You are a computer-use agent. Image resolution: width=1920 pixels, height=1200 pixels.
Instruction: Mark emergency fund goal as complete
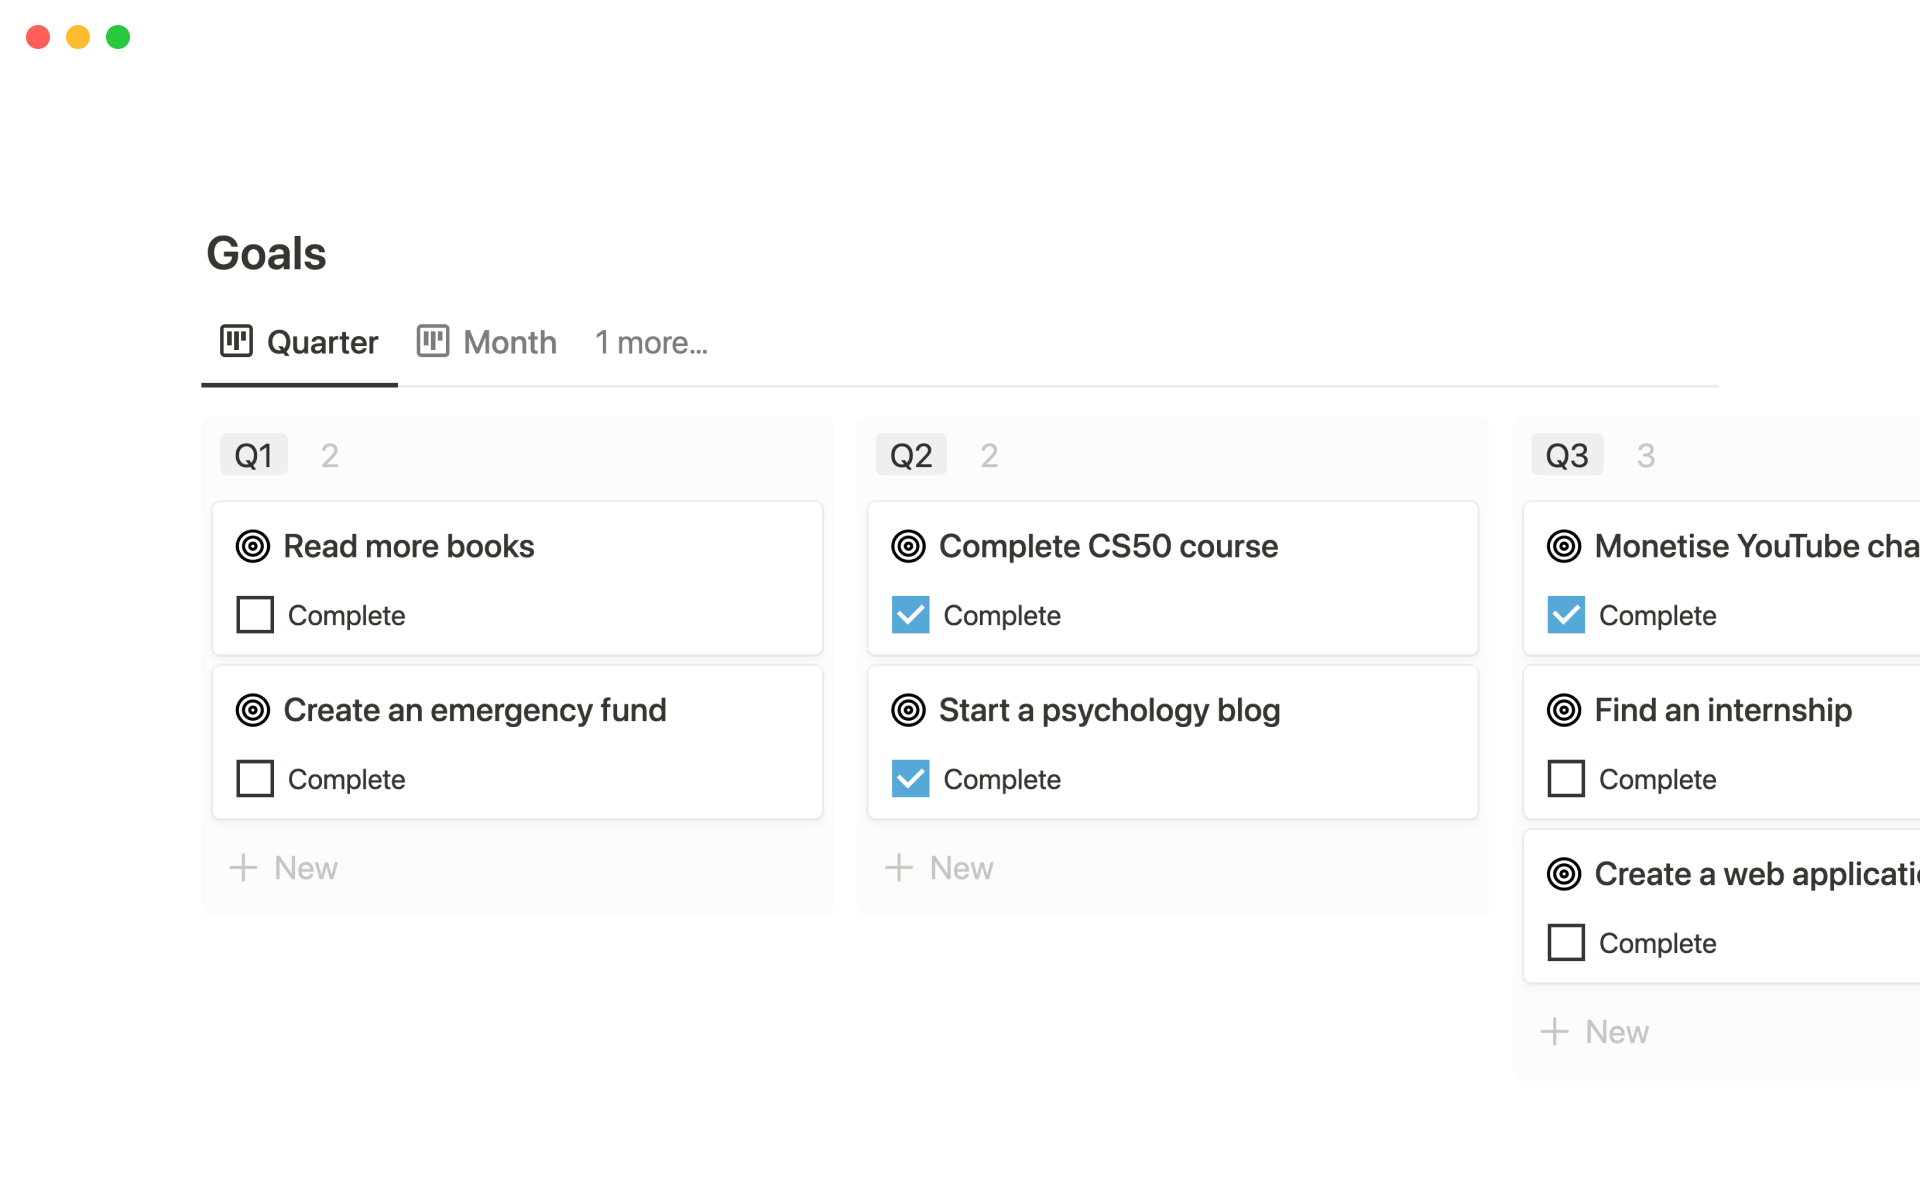[255, 779]
